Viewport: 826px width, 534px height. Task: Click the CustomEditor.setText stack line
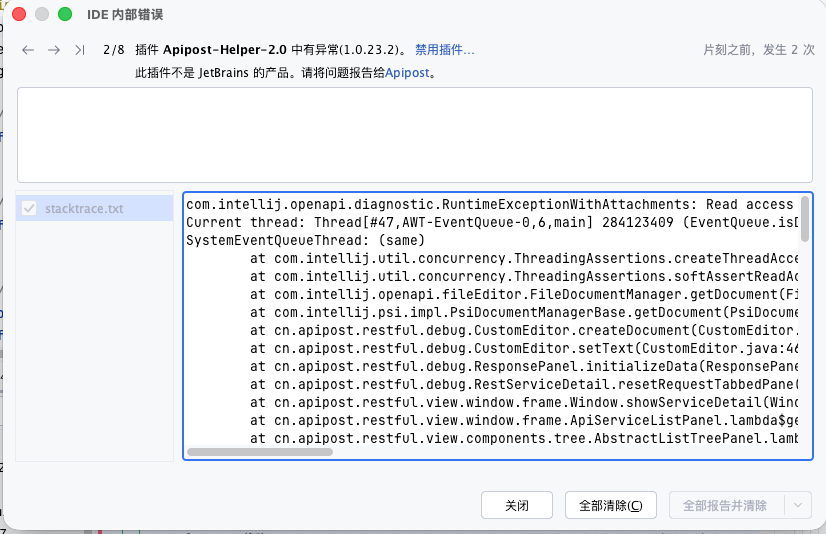tap(524, 348)
